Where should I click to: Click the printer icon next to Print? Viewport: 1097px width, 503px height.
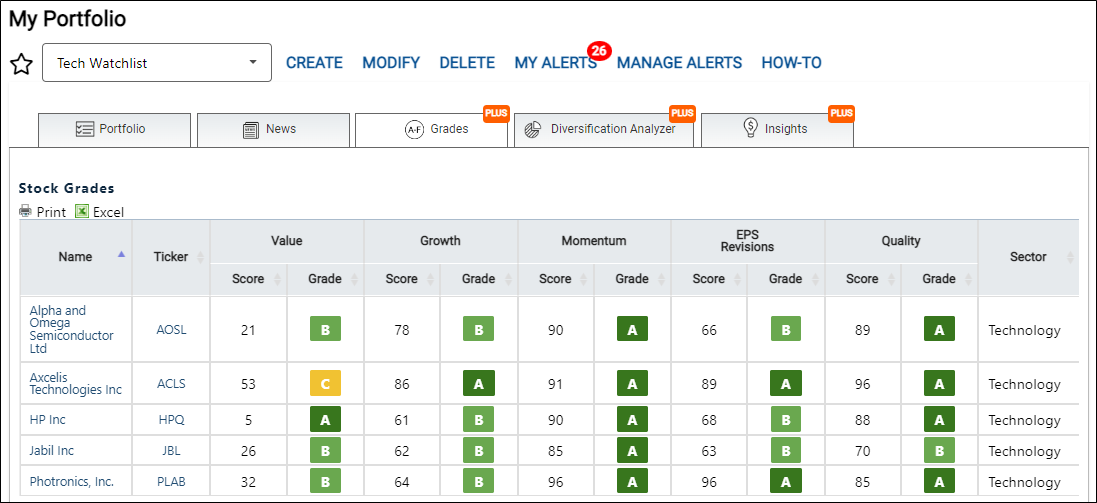[x=26, y=211]
